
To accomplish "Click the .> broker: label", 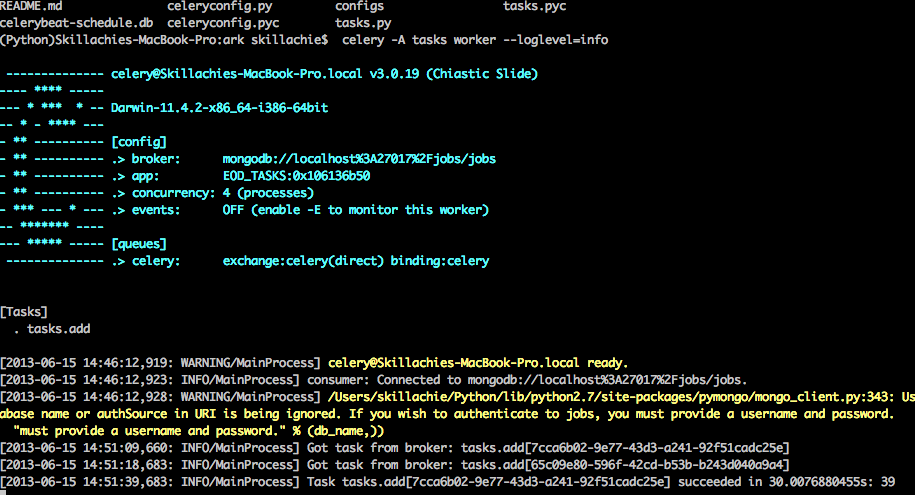I will 146,159.
